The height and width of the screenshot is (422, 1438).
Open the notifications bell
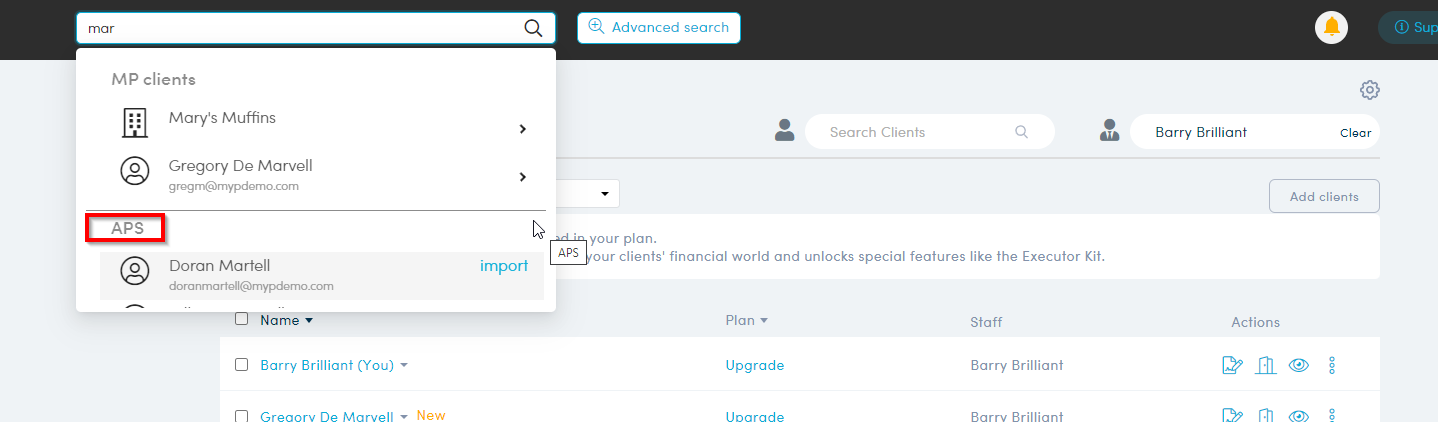point(1331,27)
